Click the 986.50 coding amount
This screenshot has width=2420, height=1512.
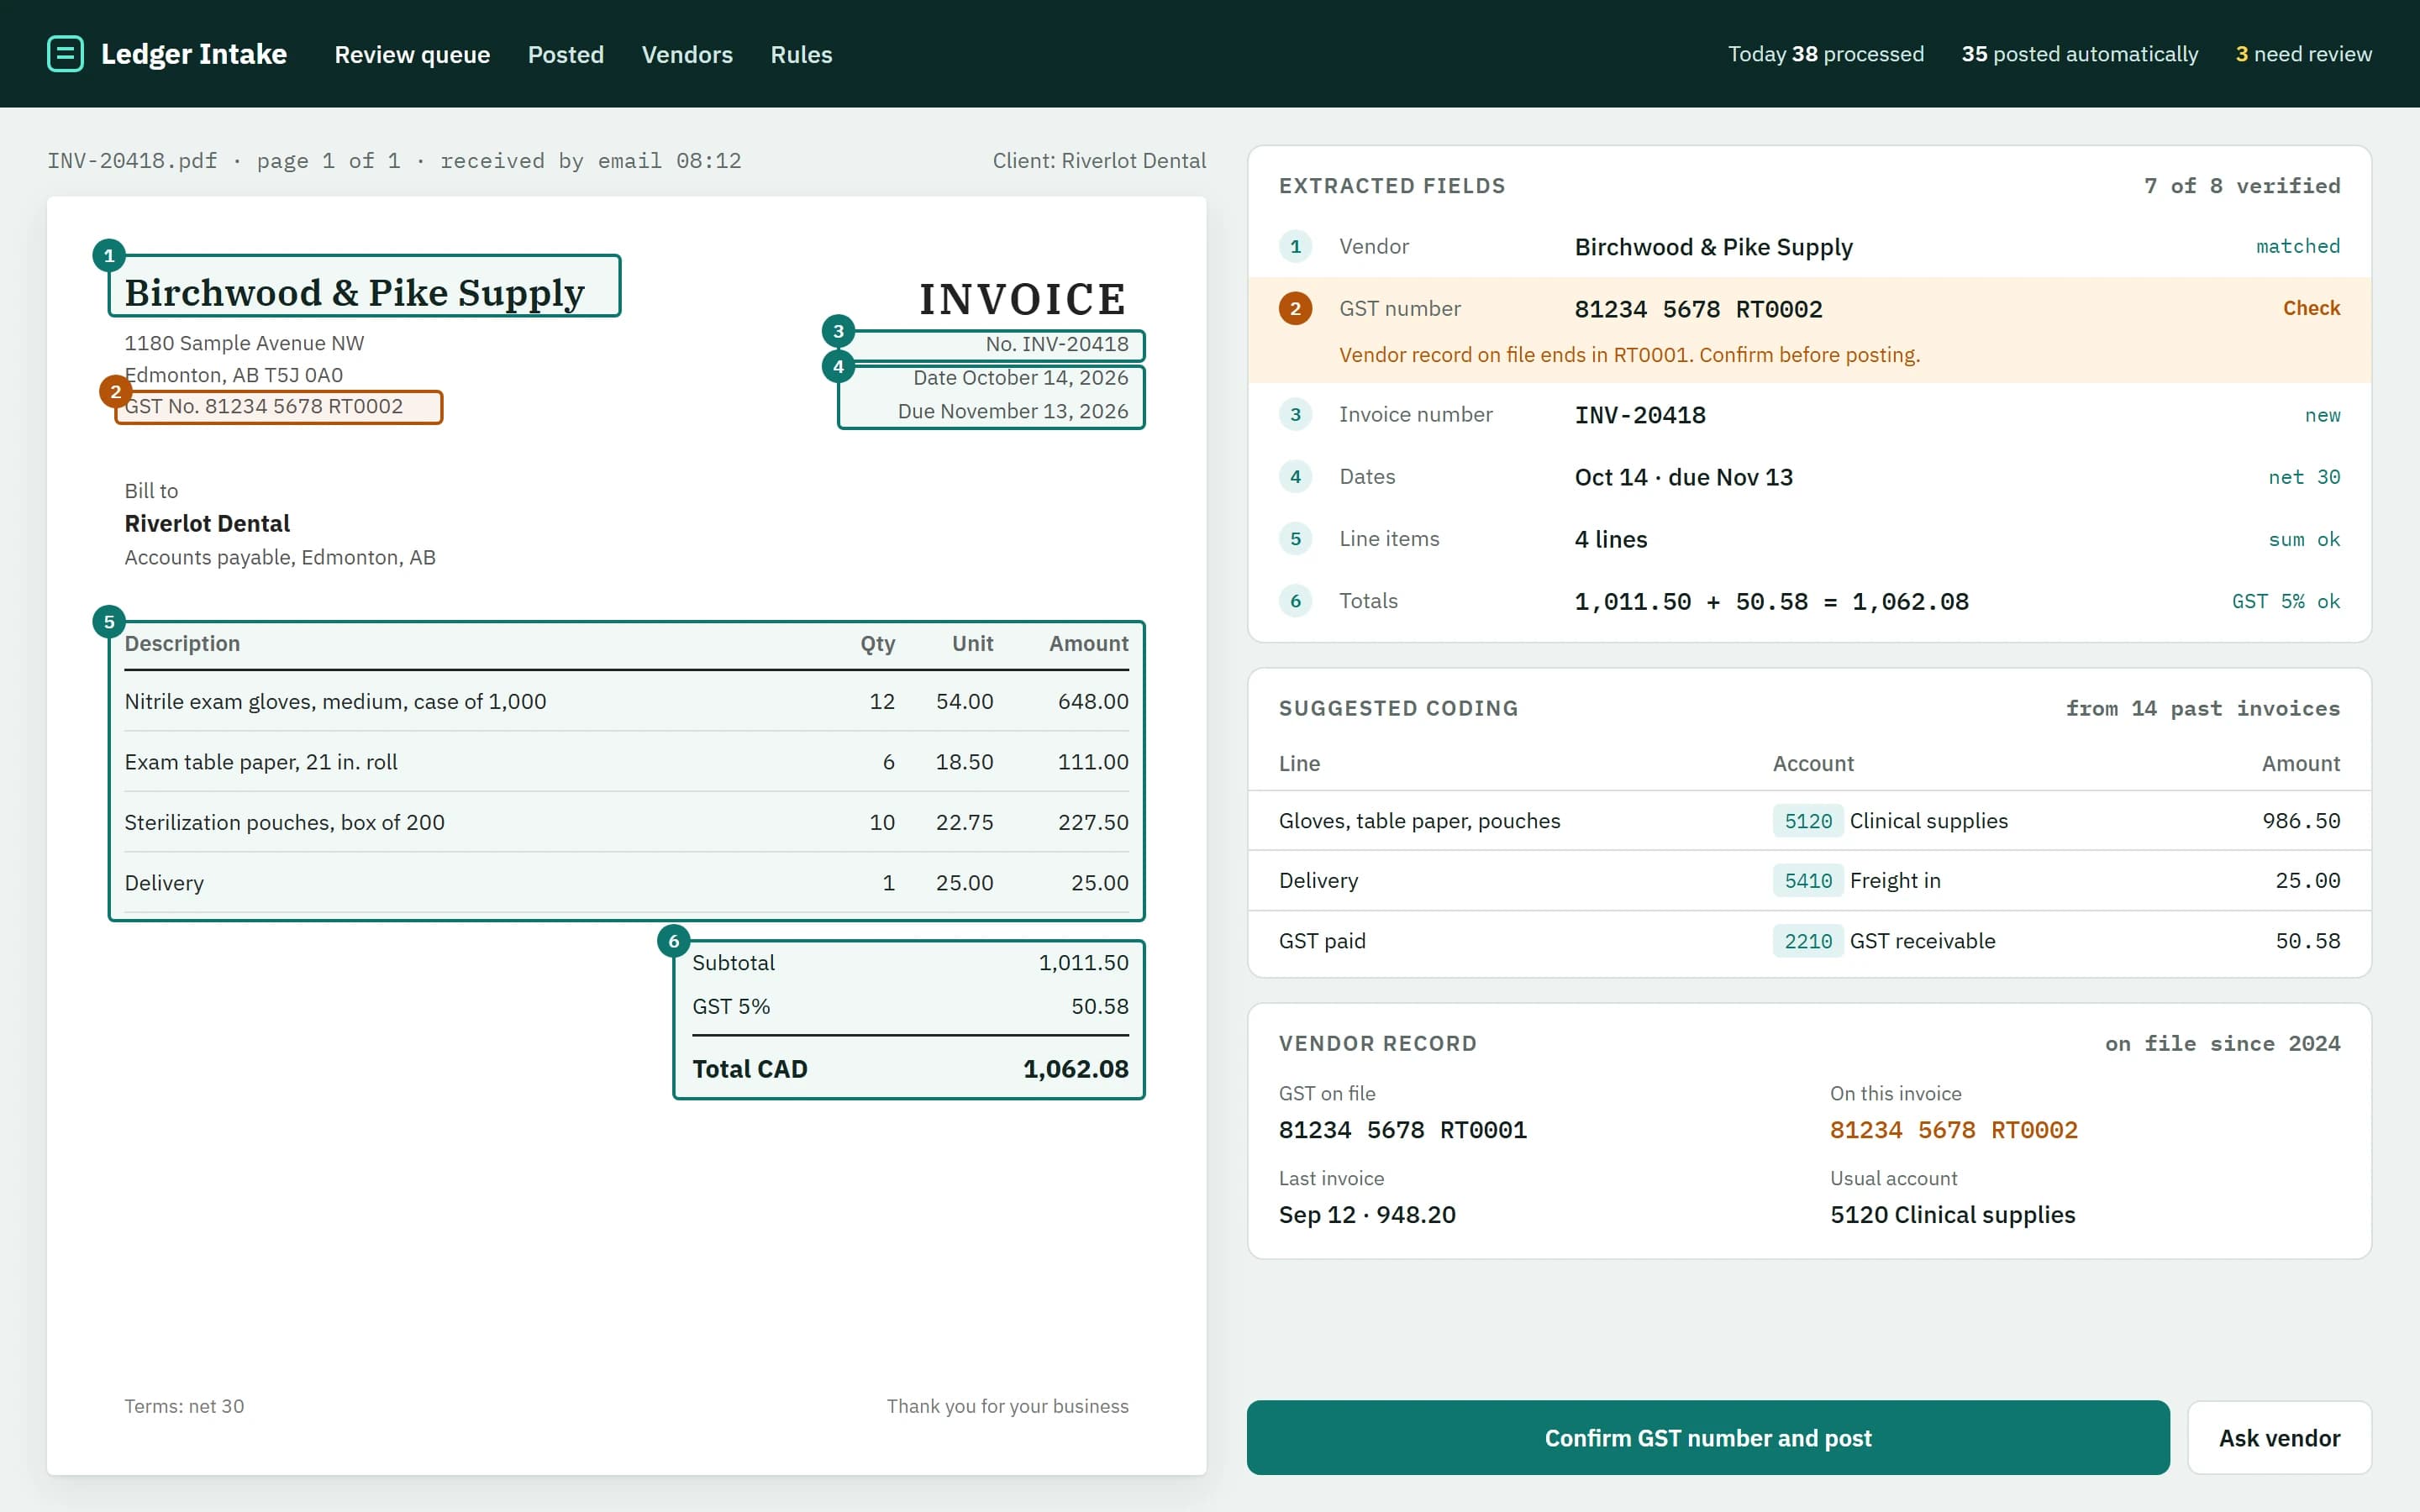click(x=2301, y=821)
